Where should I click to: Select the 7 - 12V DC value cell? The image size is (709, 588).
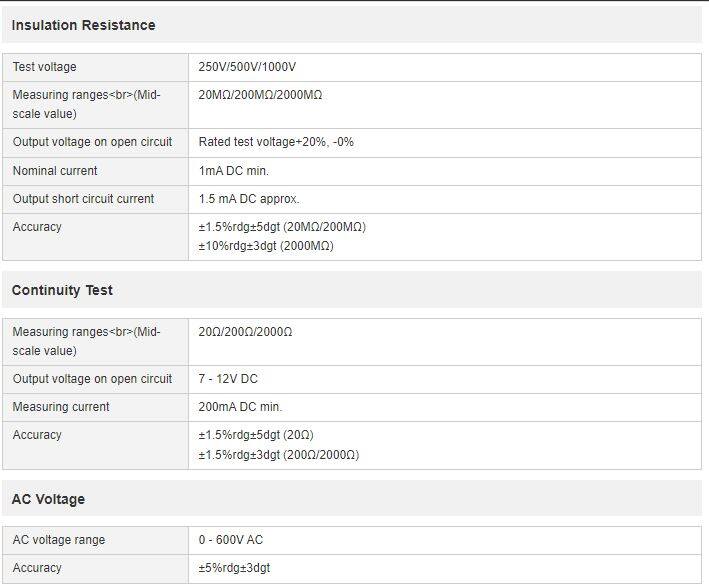point(228,379)
